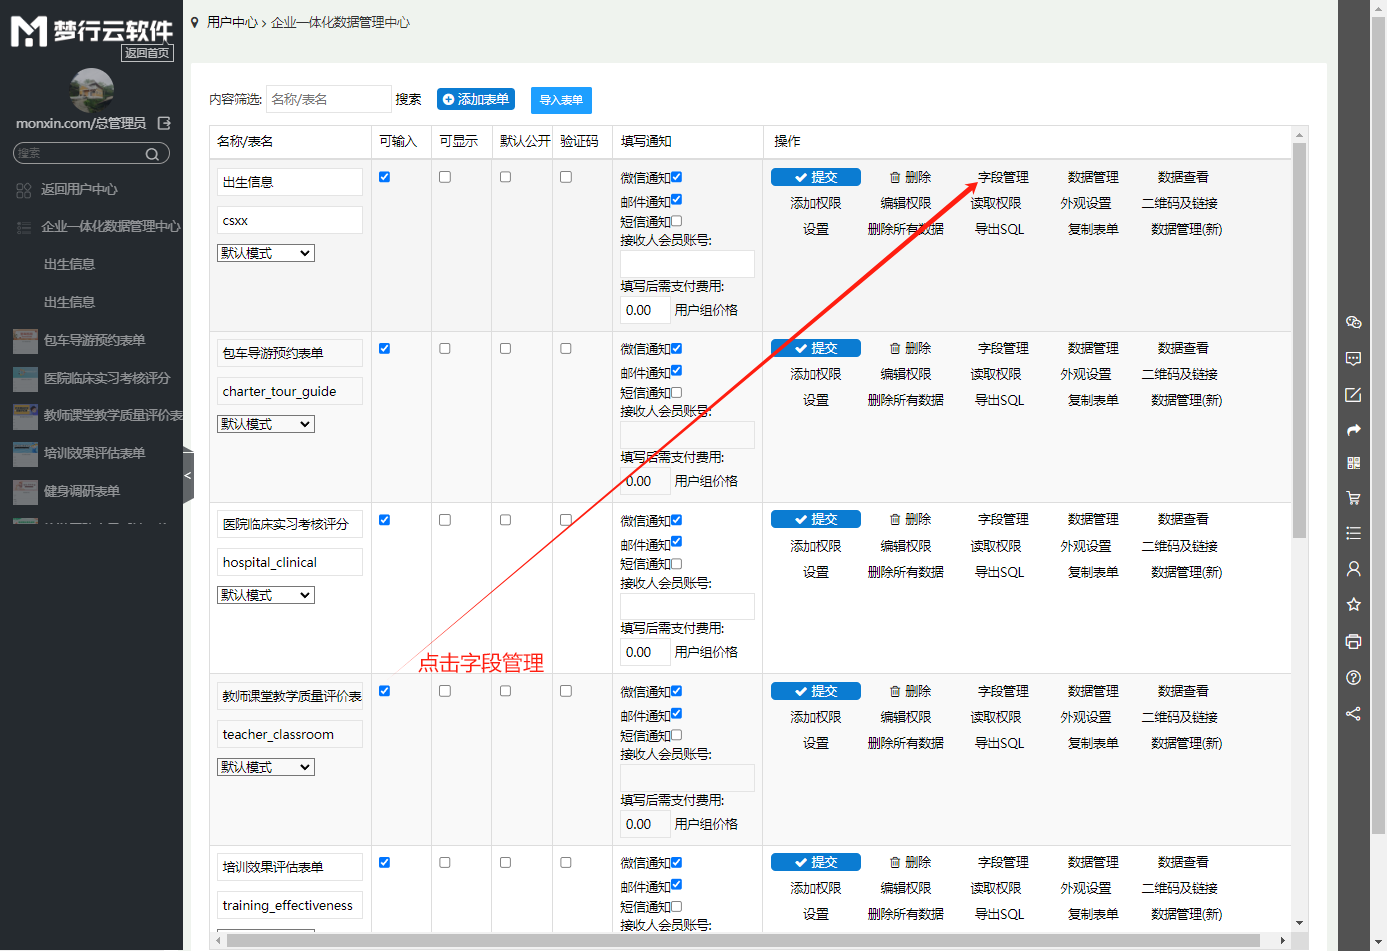
Task: Click the 导入表单 button
Action: [x=561, y=100]
